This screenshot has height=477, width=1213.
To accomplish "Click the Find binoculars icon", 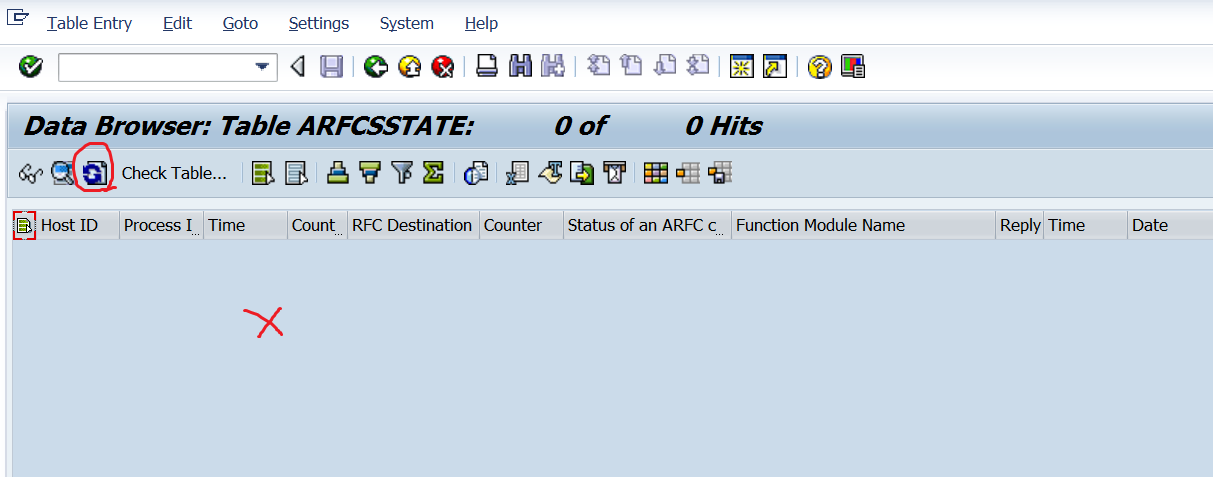I will click(520, 67).
